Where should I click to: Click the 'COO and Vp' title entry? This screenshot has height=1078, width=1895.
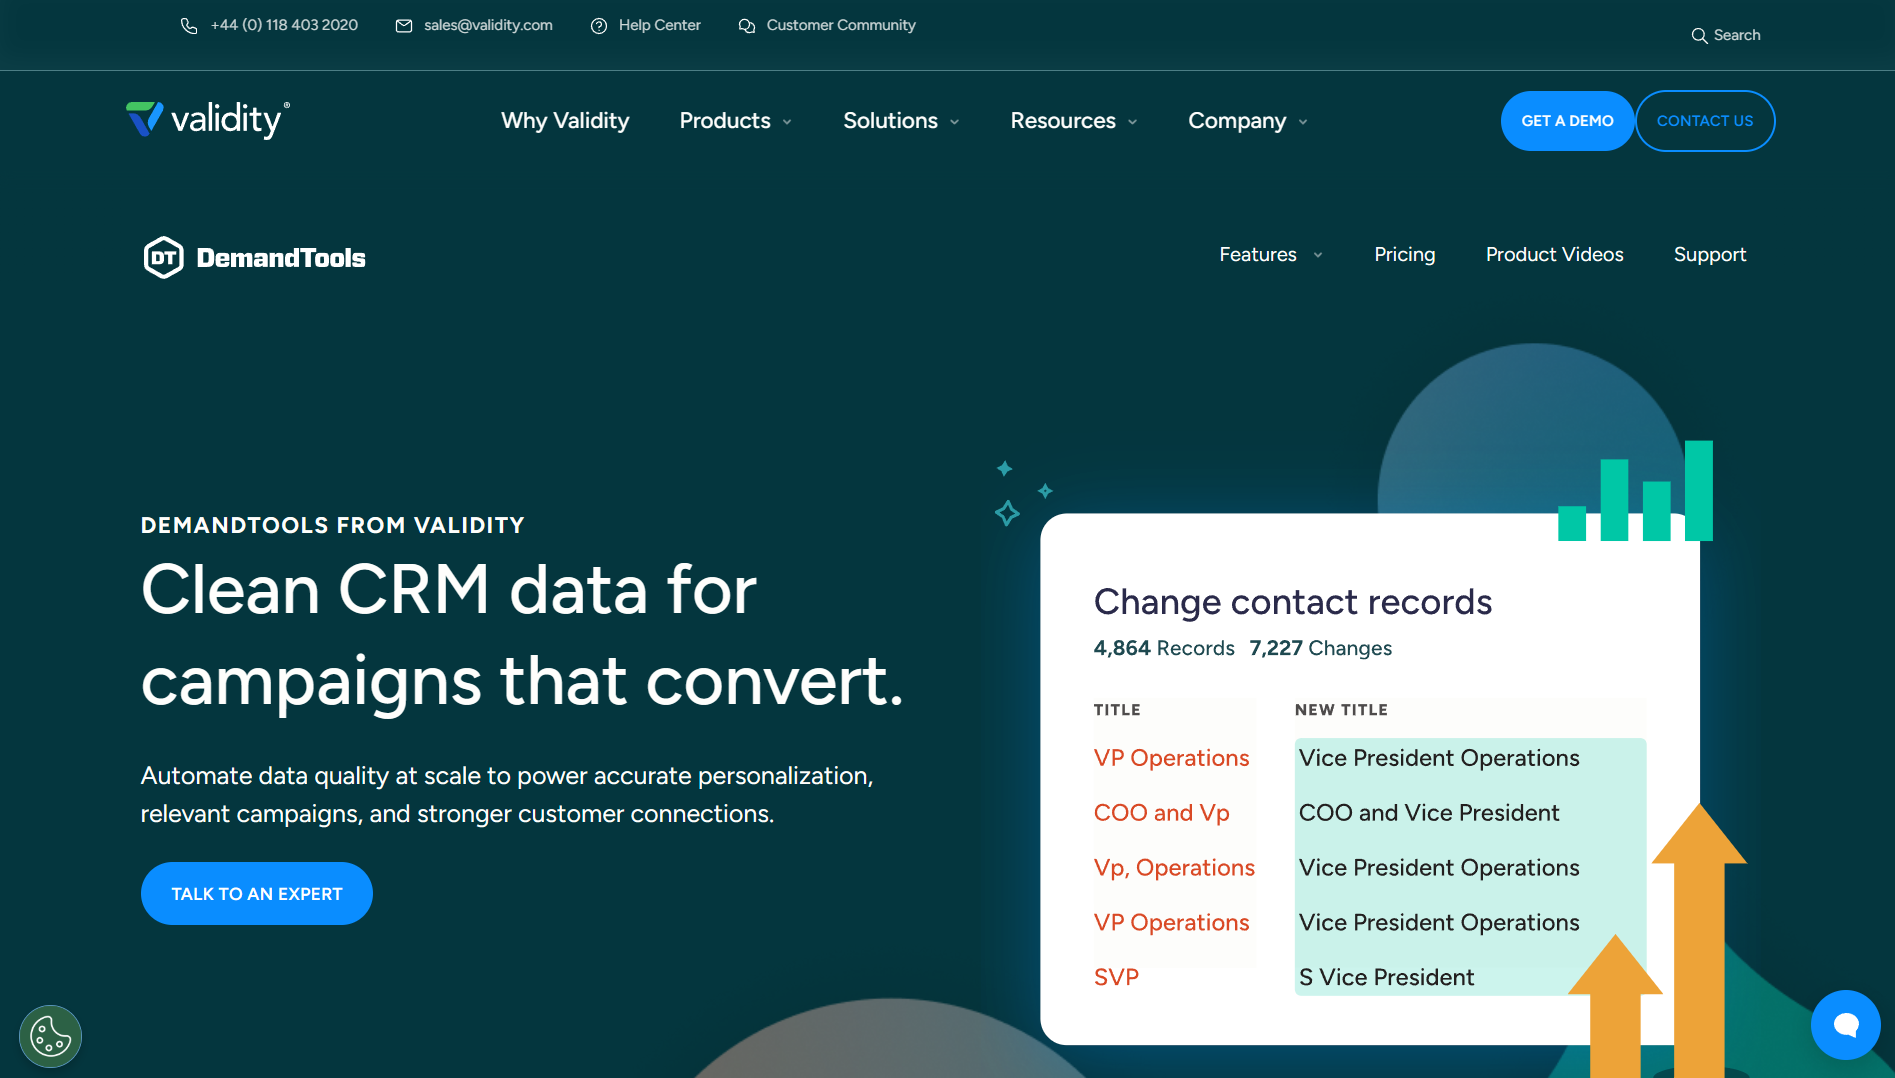click(x=1162, y=813)
